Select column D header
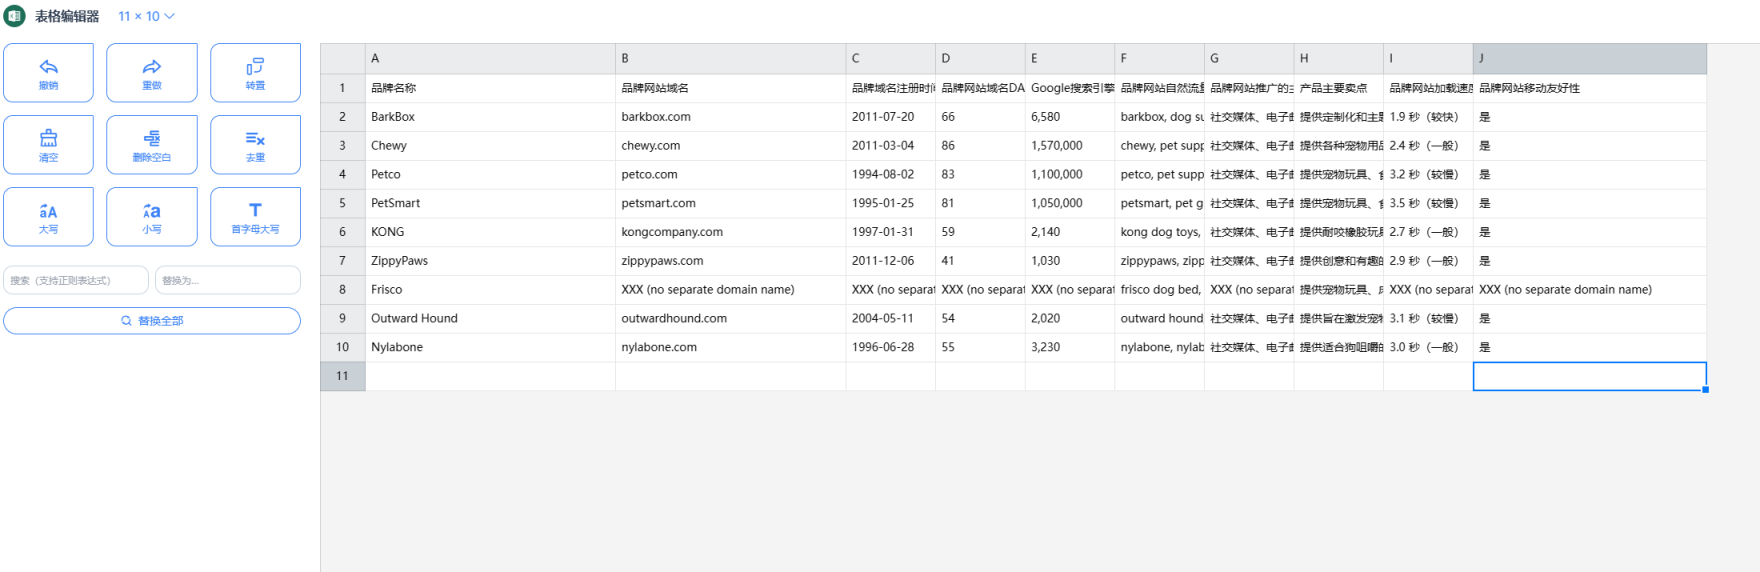The width and height of the screenshot is (1760, 572). (x=980, y=58)
